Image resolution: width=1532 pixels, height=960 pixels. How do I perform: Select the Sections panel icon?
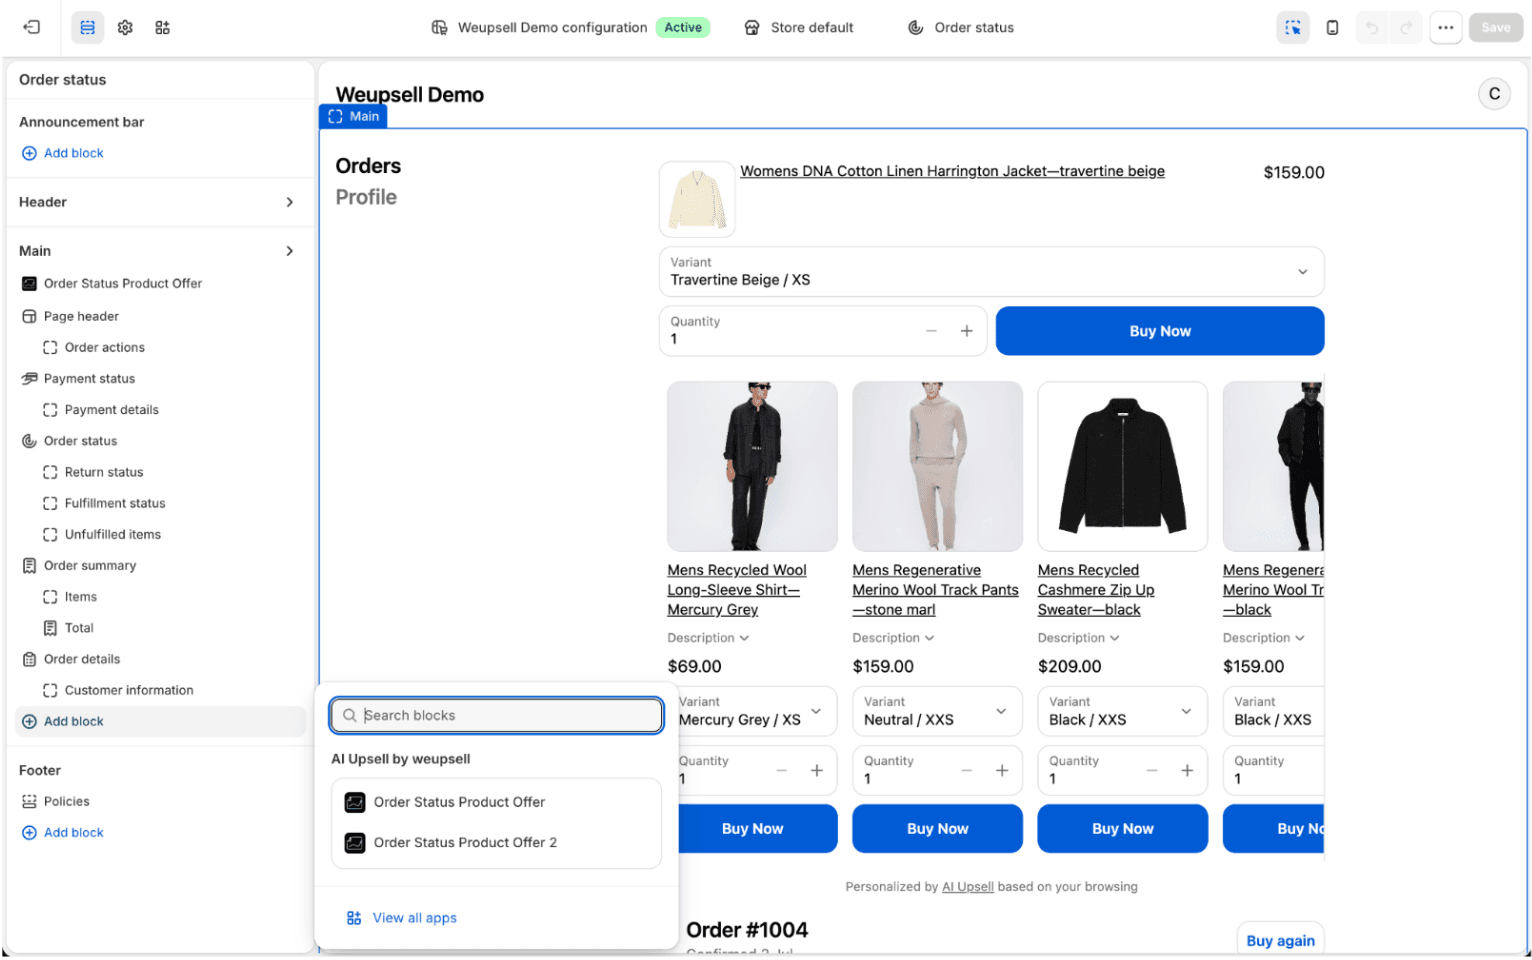(x=88, y=28)
